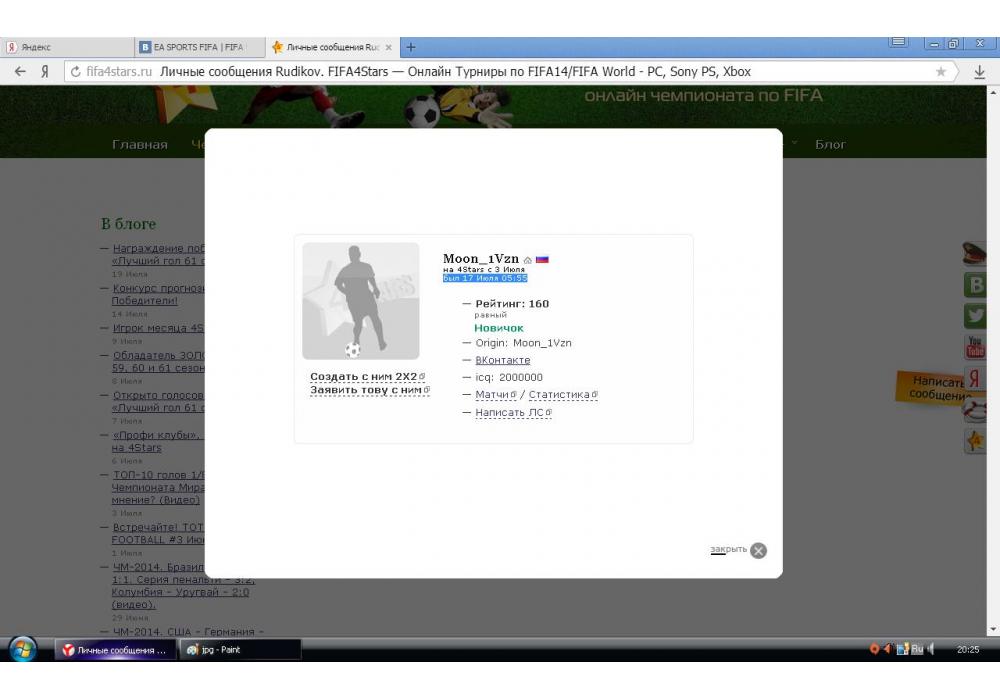Close the 'Личные сообщения' browser tab
This screenshot has width=1000, height=700.
[x=389, y=47]
